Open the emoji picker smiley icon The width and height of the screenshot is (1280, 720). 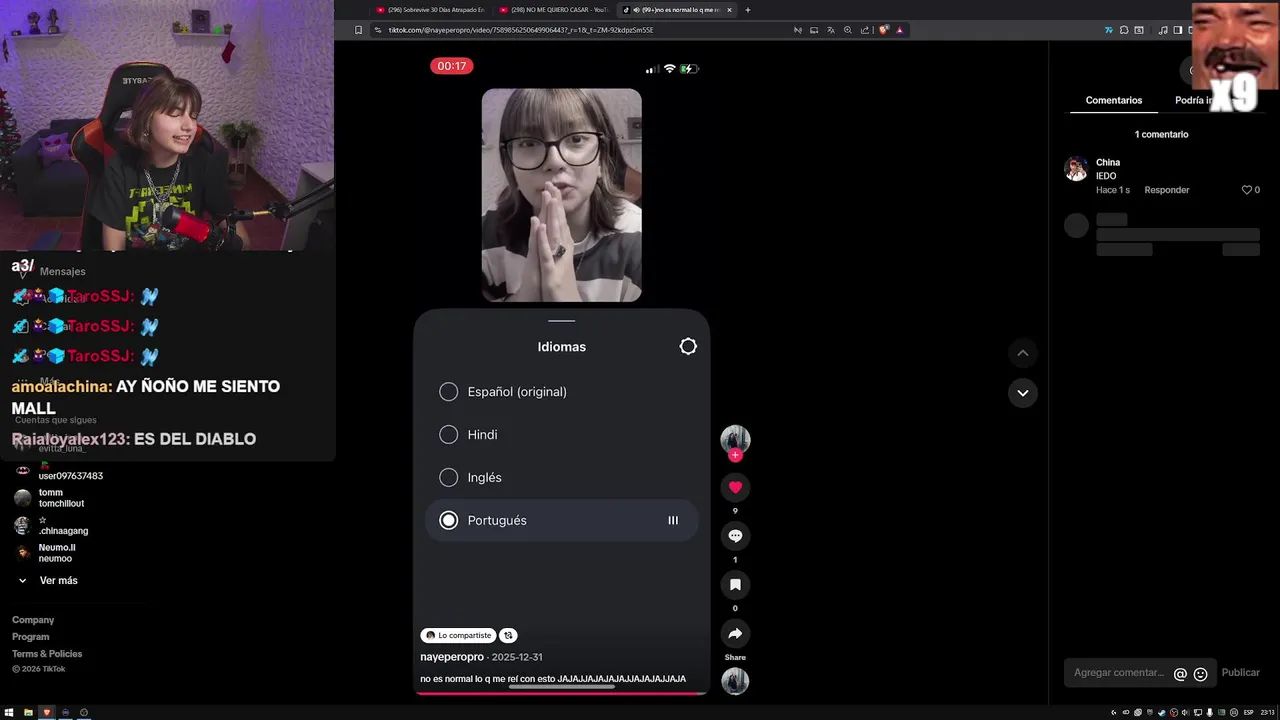1201,674
